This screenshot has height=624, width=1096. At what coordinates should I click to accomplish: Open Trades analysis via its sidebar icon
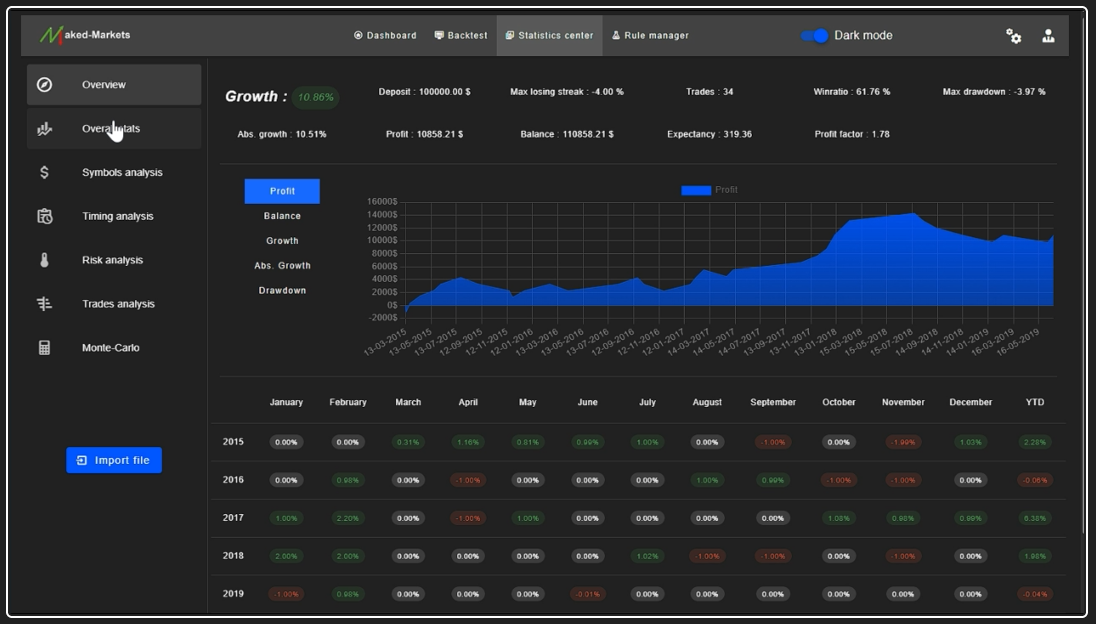pyautogui.click(x=44, y=304)
